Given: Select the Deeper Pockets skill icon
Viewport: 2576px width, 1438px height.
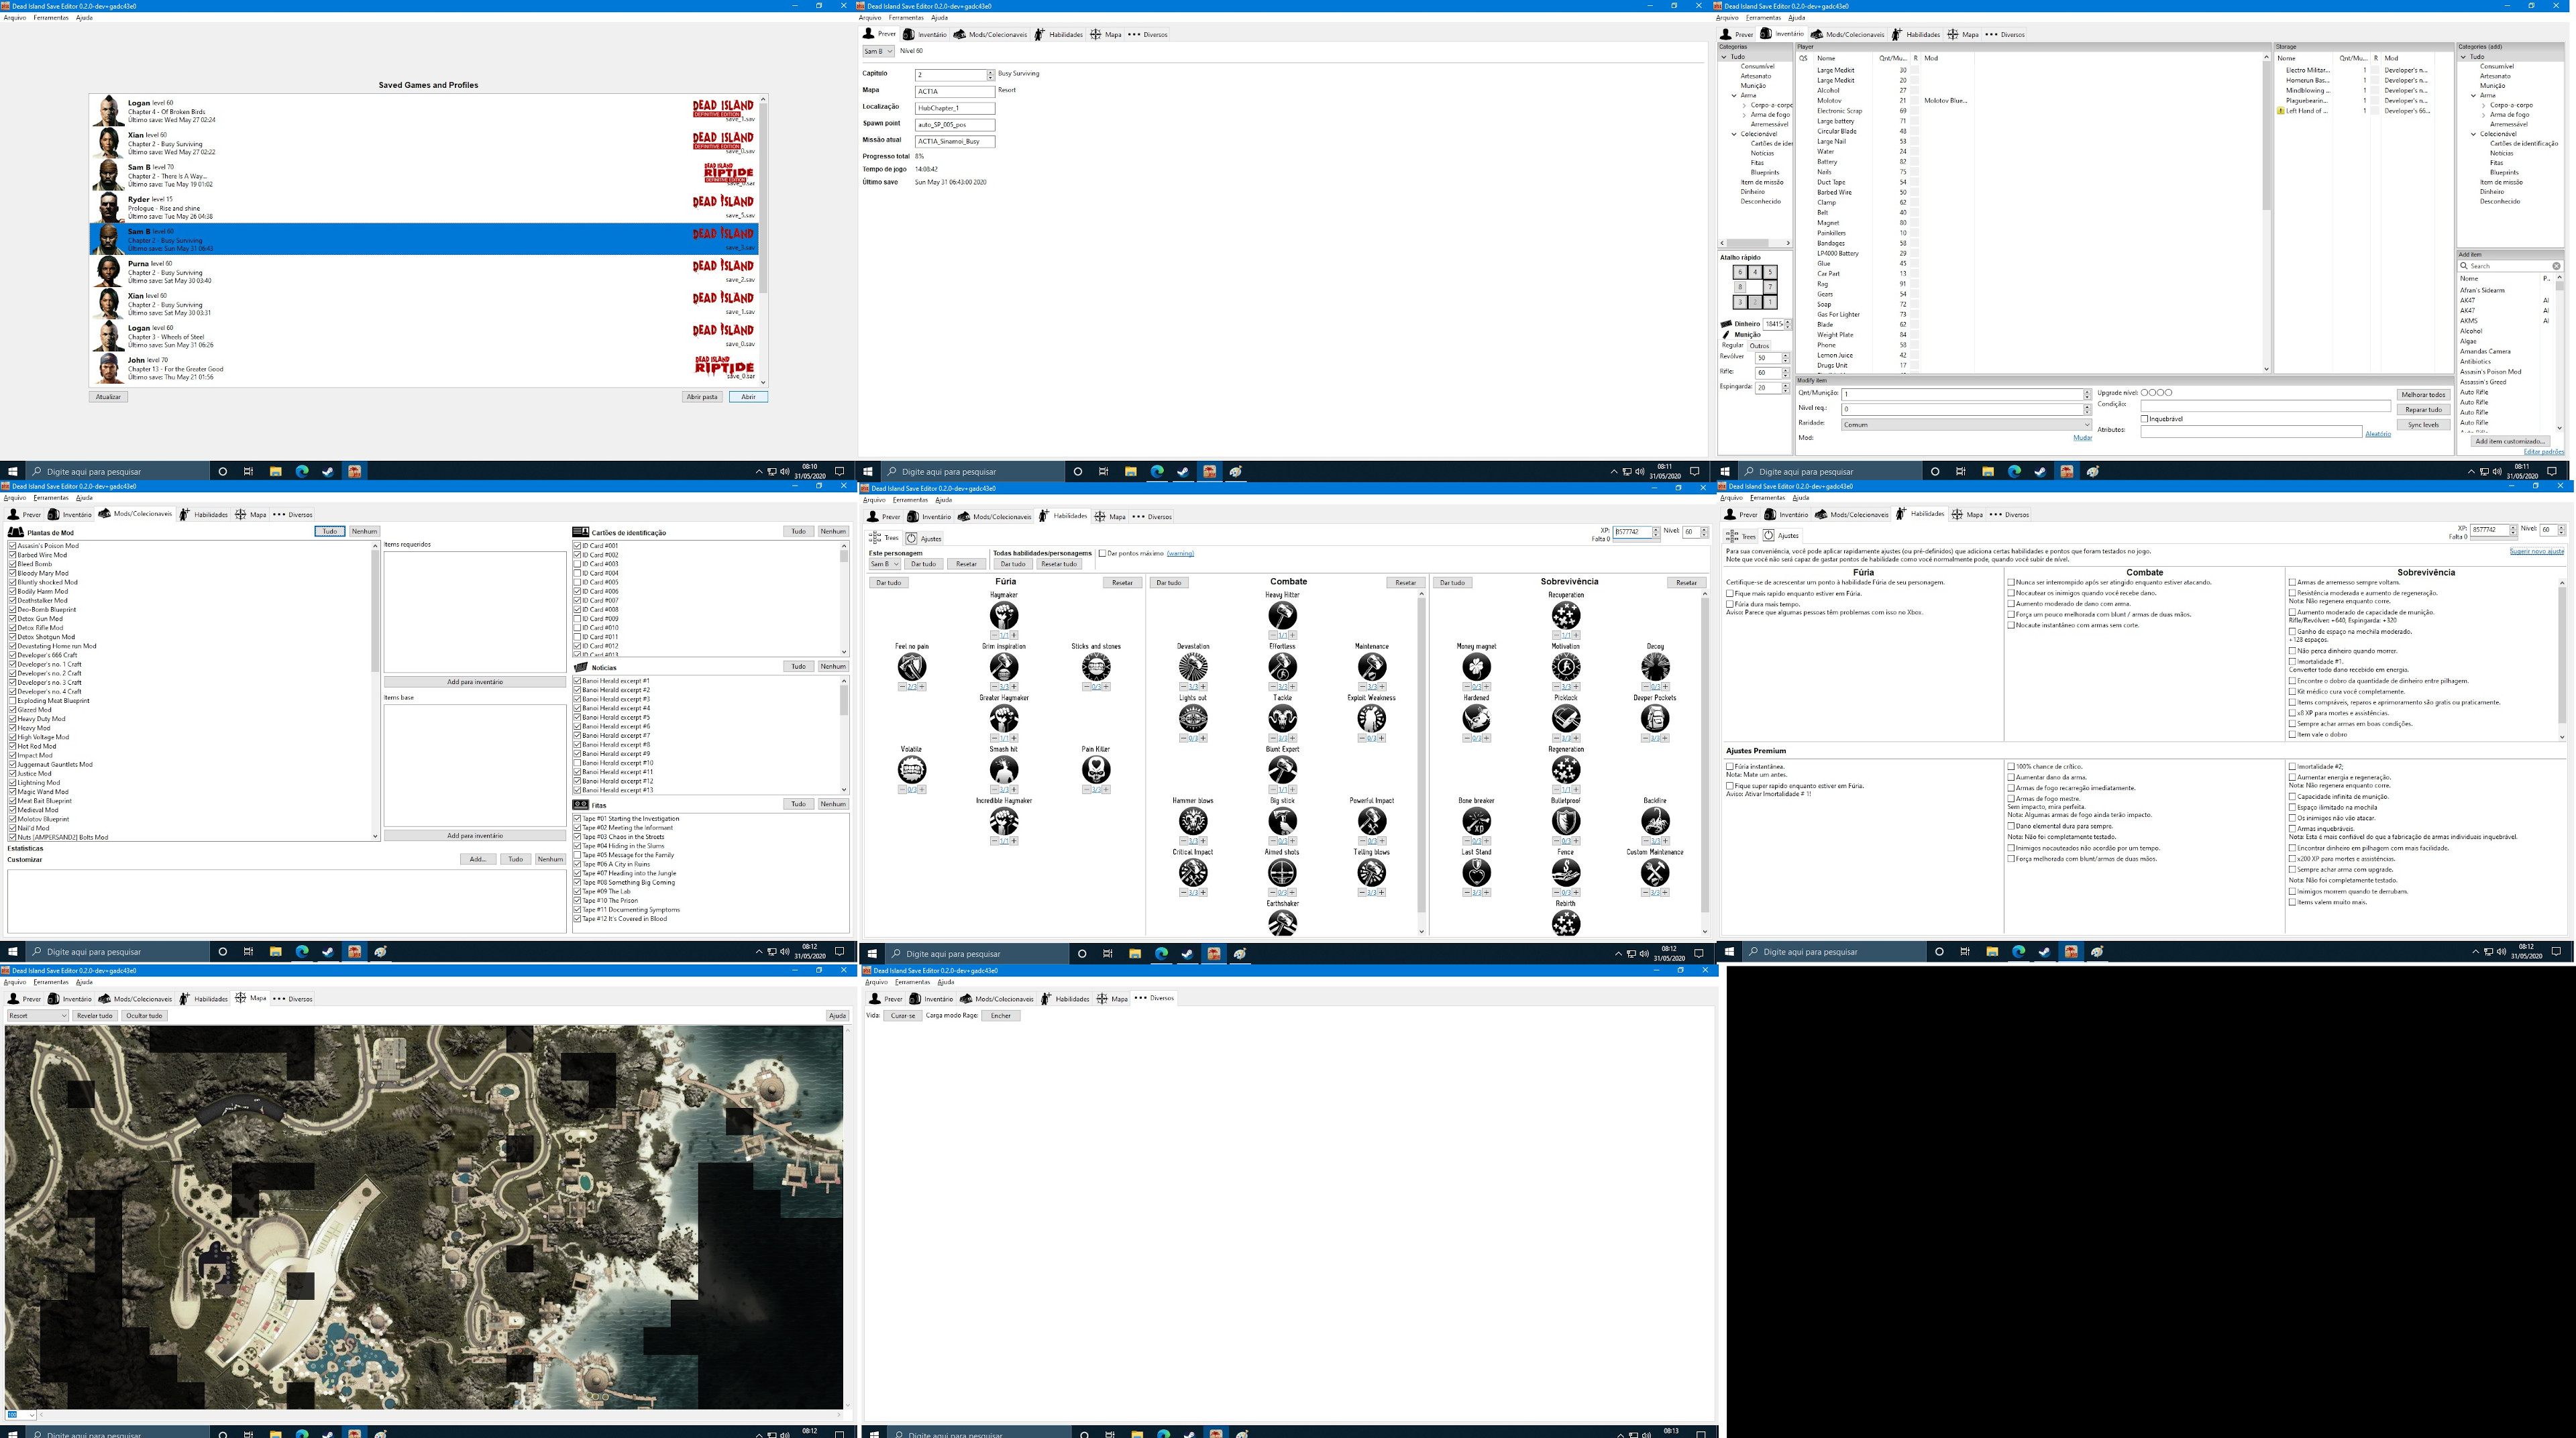Looking at the screenshot, I should coord(1654,718).
